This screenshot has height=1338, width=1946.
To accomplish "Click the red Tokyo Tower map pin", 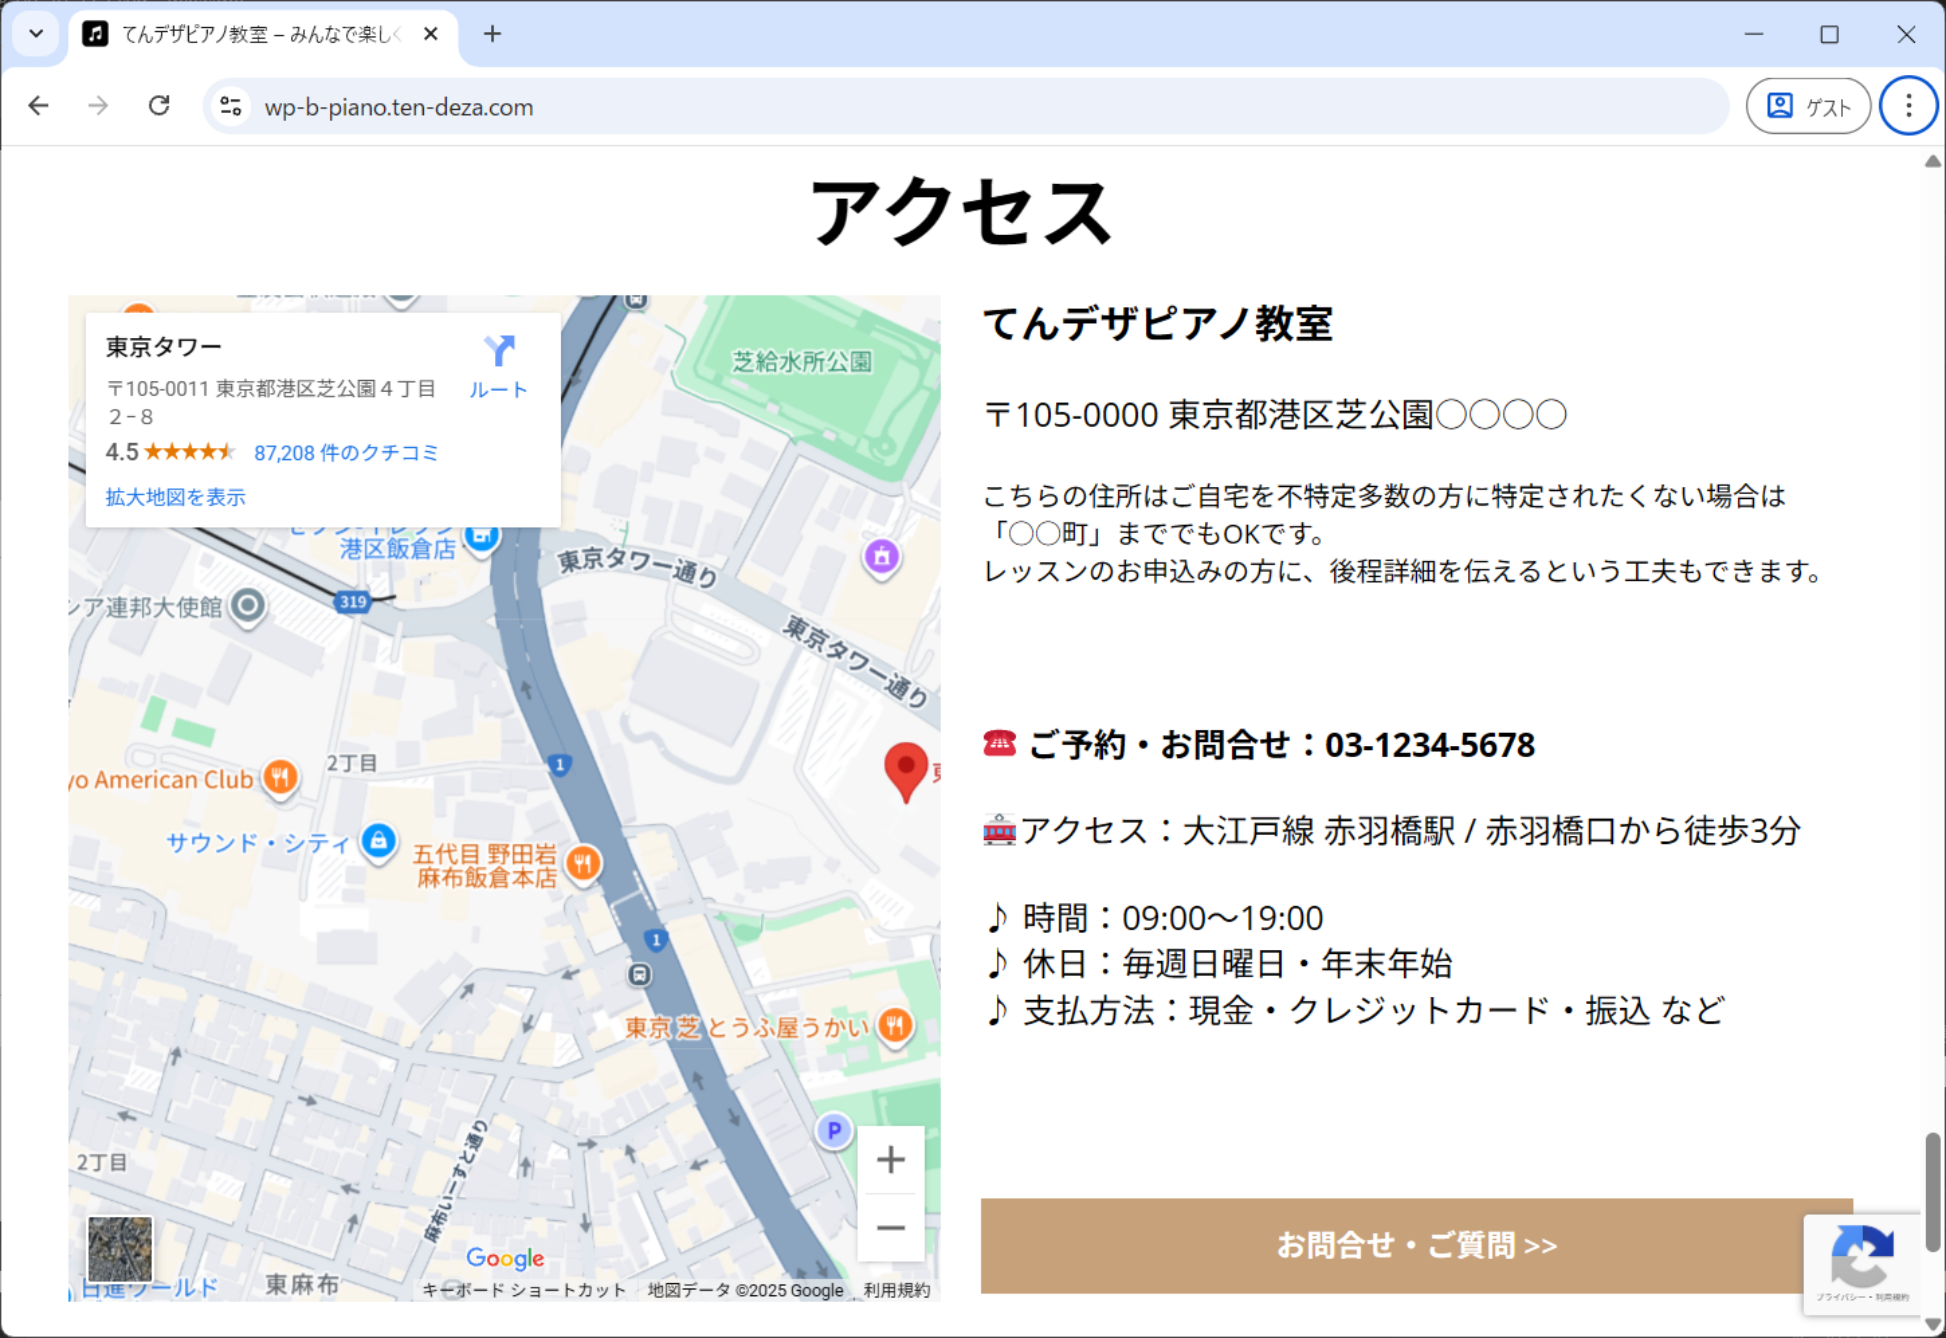I will tap(906, 769).
